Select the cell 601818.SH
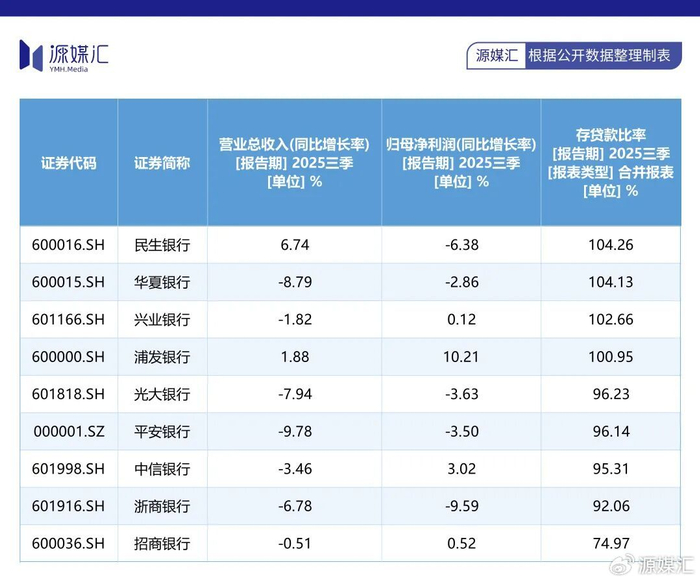The width and height of the screenshot is (700, 582). point(68,394)
